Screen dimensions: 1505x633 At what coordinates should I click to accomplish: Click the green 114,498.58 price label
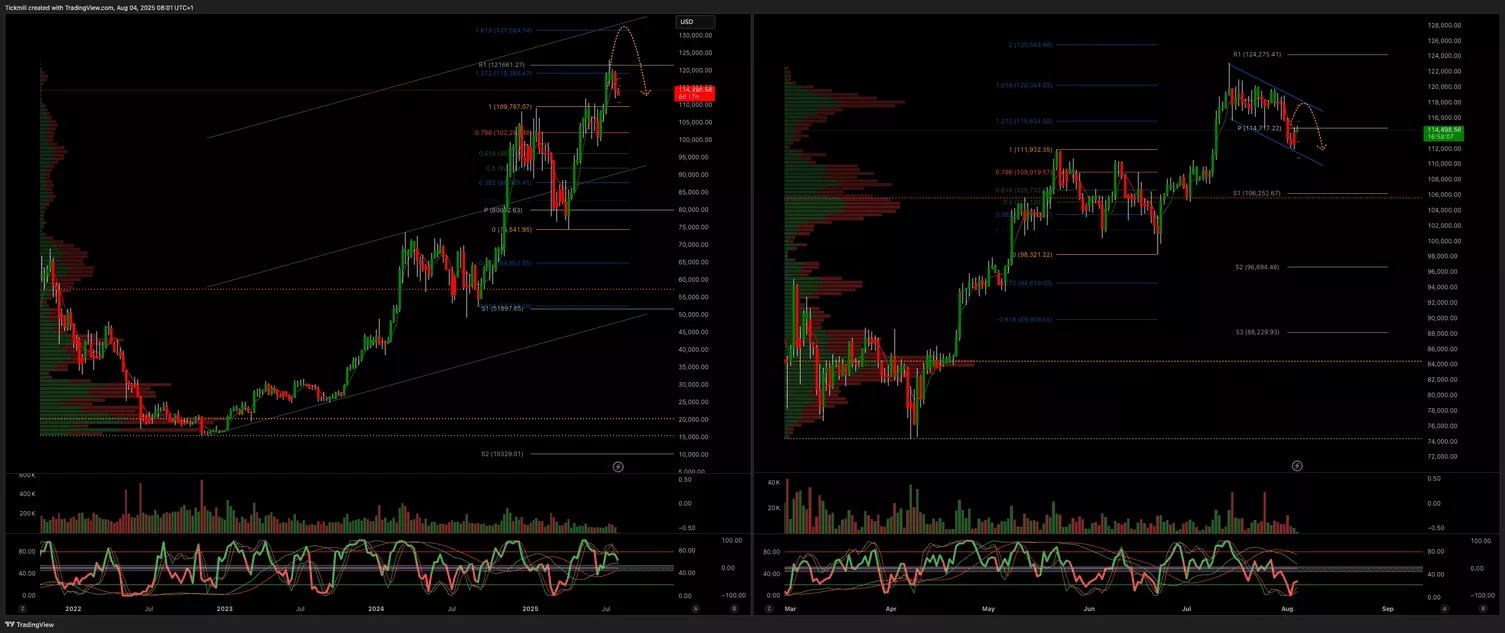tap(1445, 132)
